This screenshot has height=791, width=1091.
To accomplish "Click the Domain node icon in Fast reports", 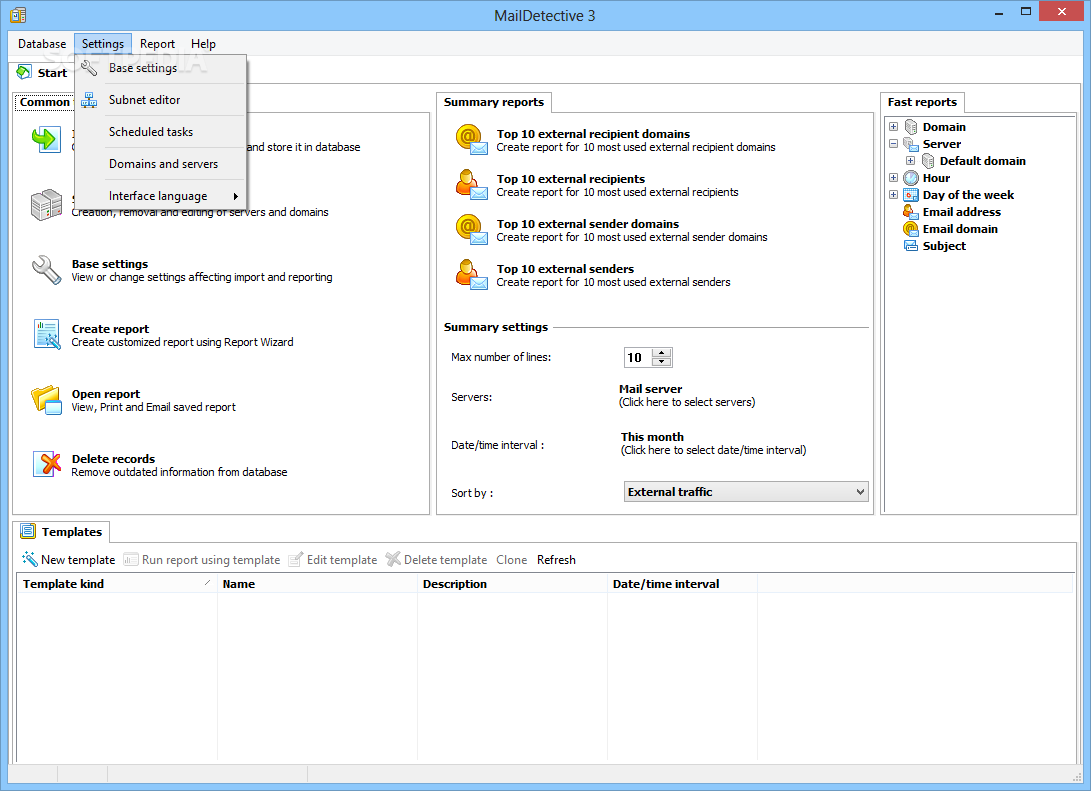I will coord(911,127).
